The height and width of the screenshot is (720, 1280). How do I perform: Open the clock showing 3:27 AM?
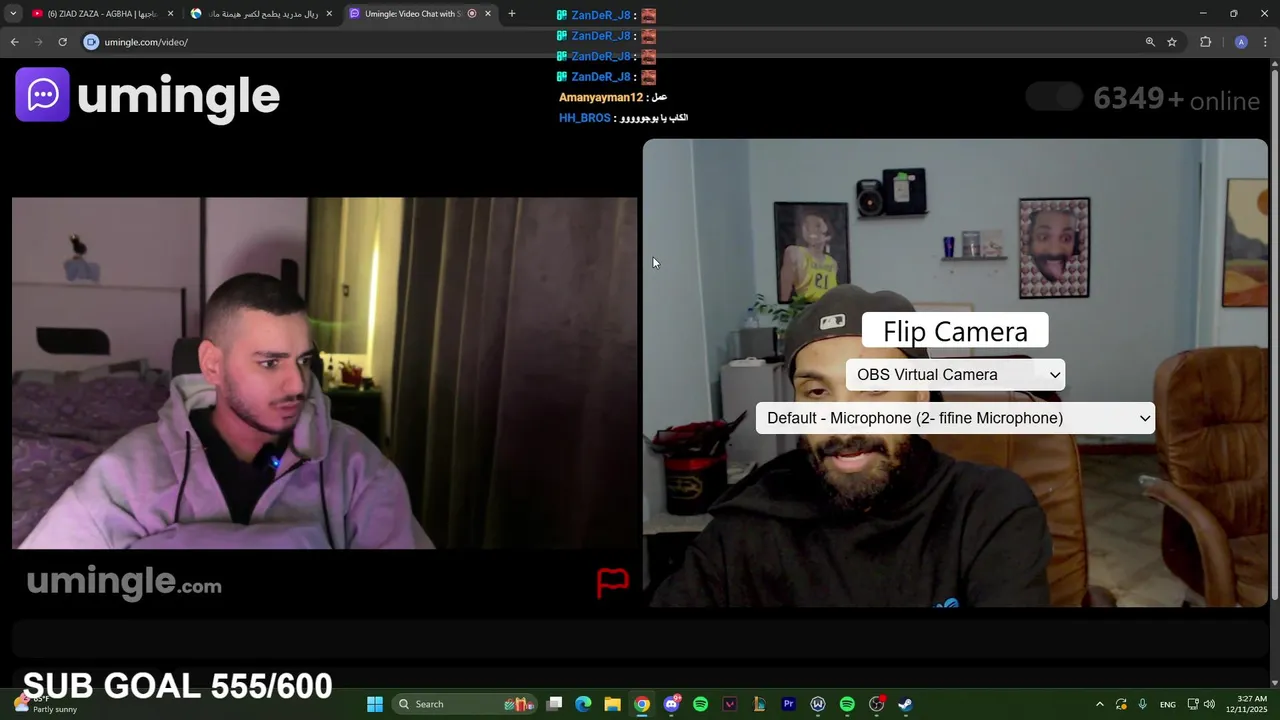[x=1252, y=704]
